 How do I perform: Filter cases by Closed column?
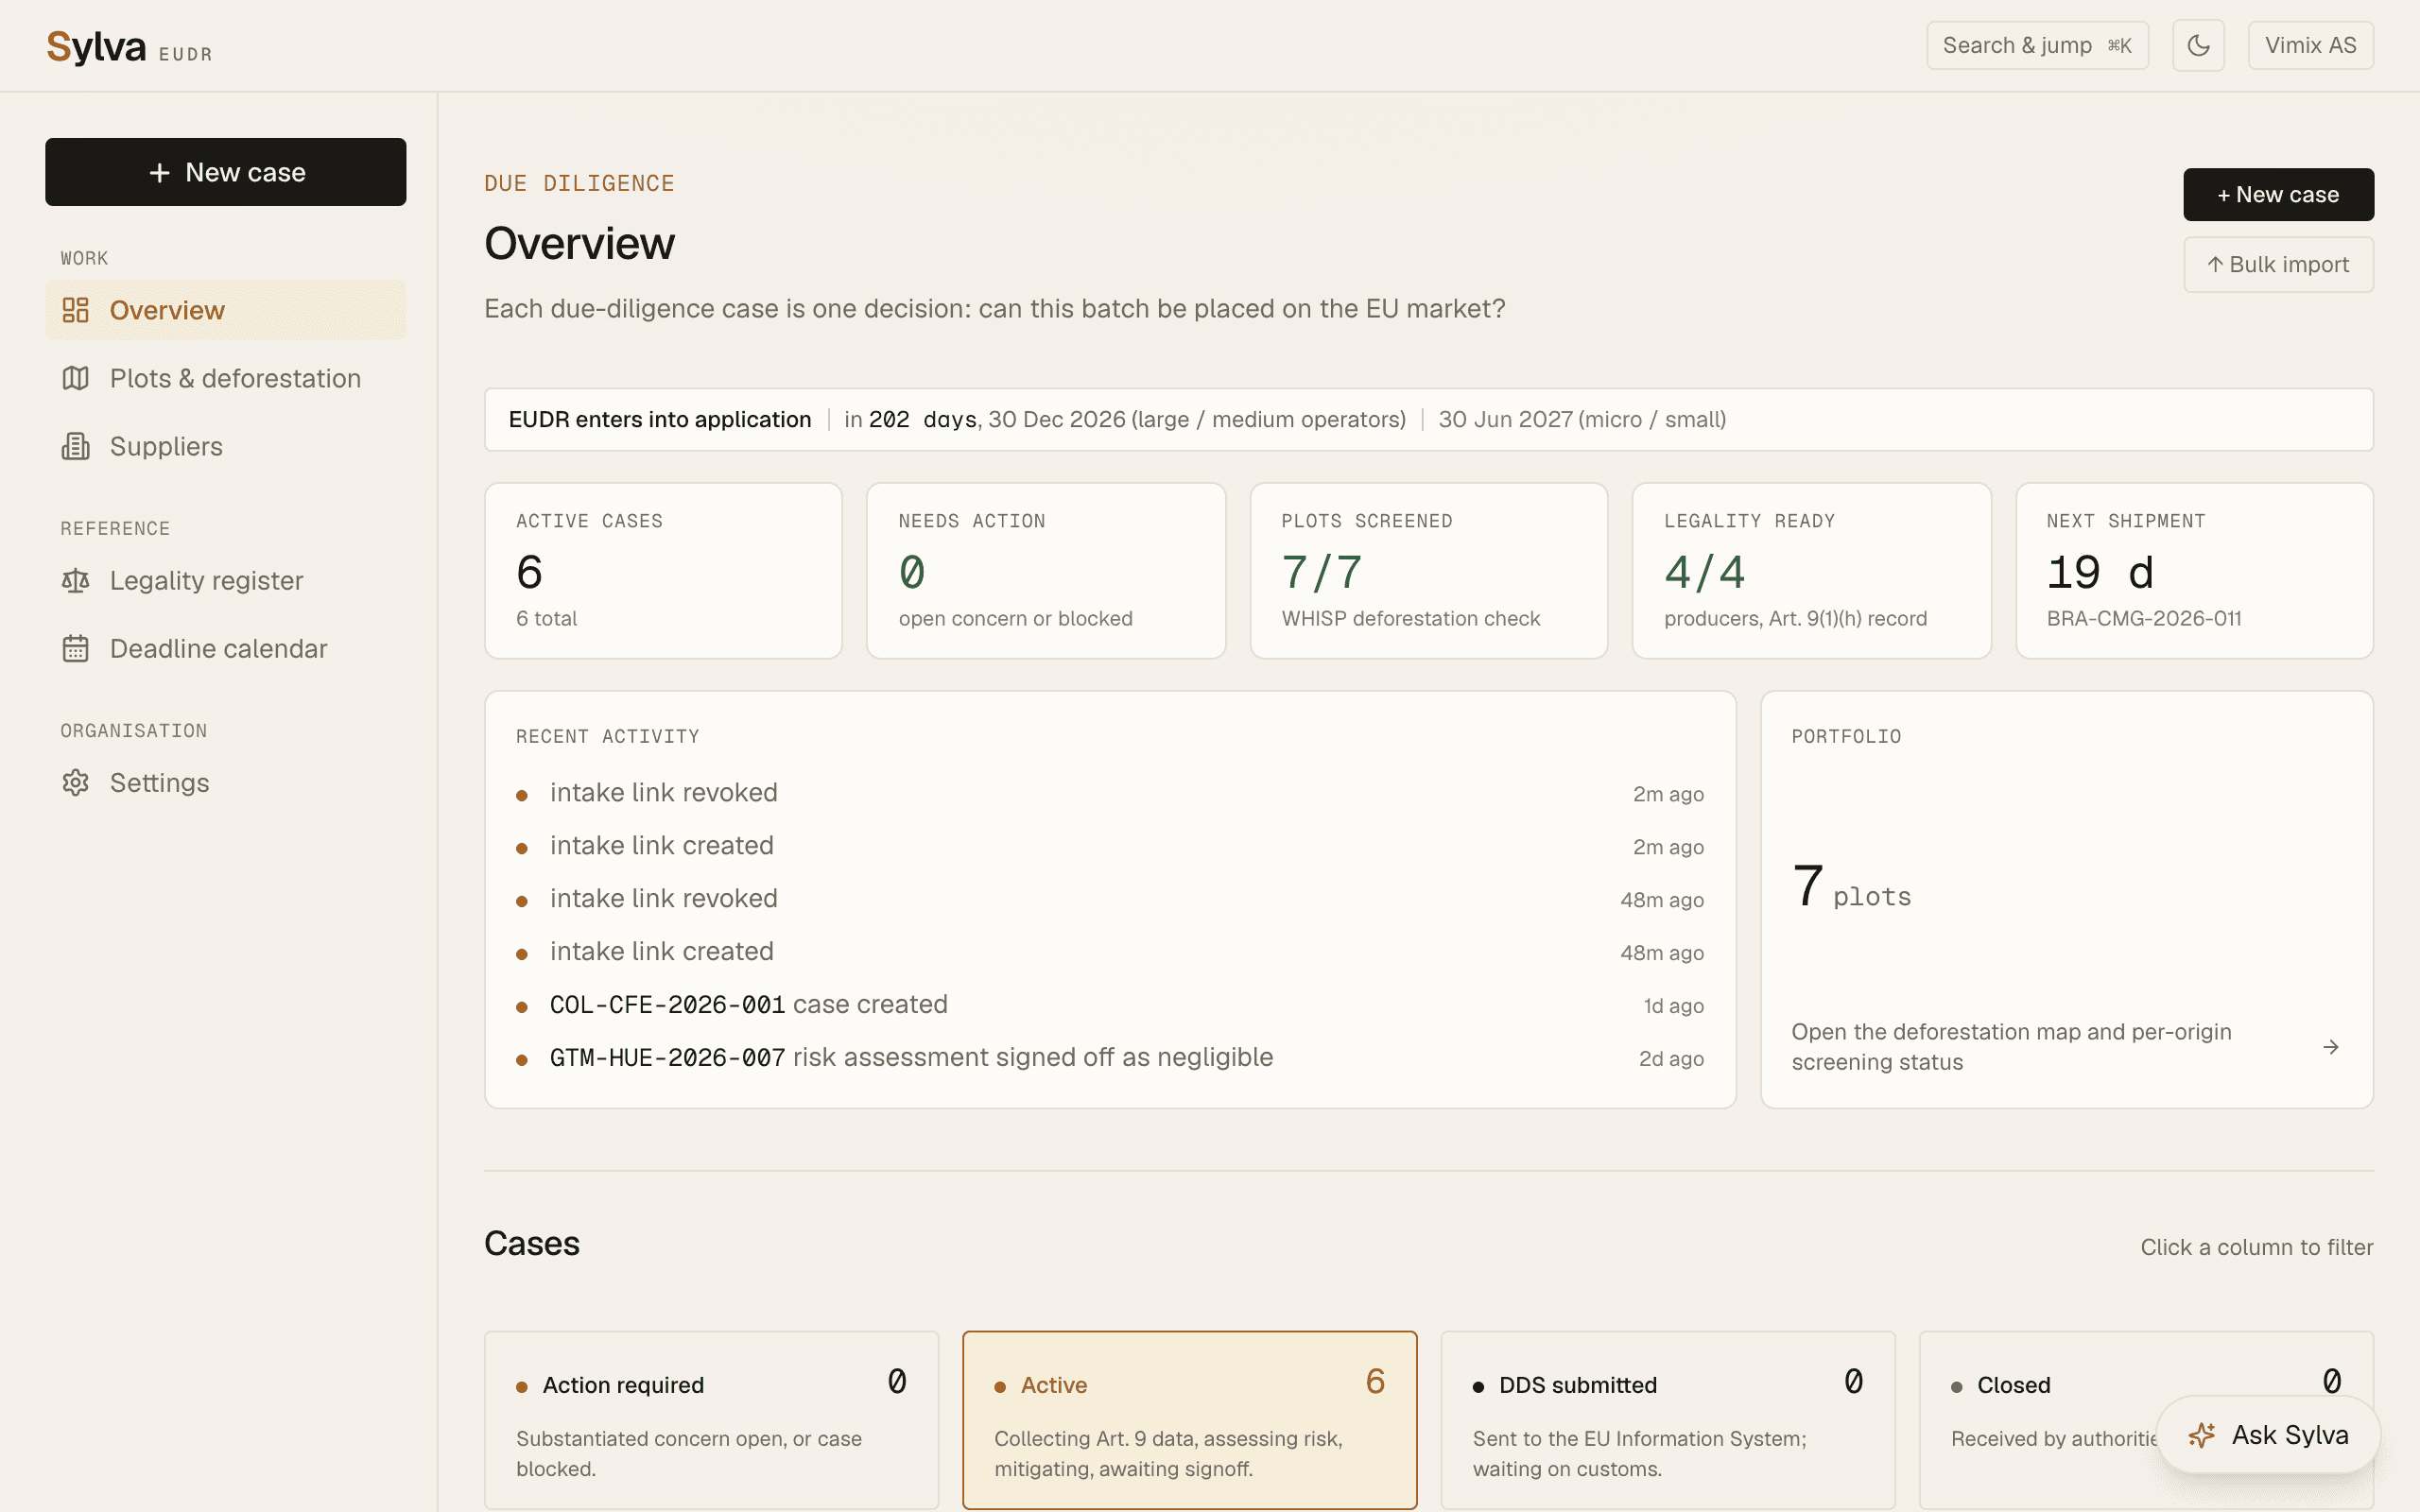(2146, 1419)
